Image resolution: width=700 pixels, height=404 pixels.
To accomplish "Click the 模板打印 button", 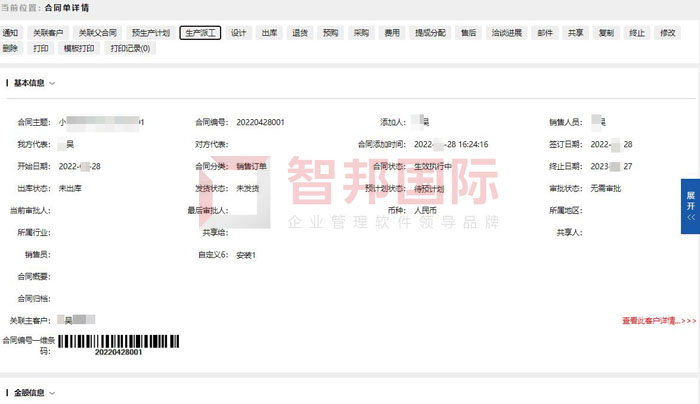I will point(79,48).
